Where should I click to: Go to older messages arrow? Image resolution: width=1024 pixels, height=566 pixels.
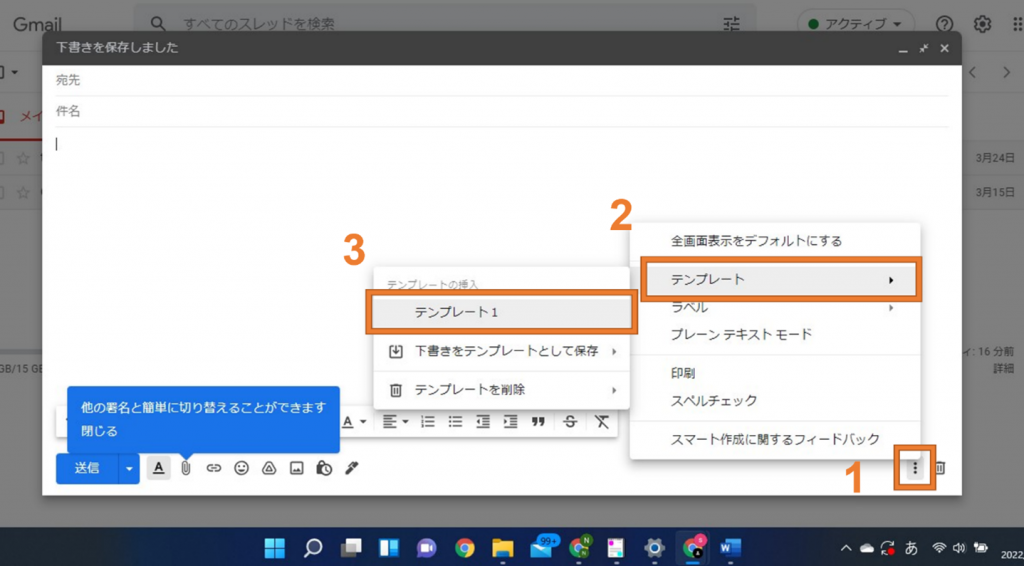1006,72
